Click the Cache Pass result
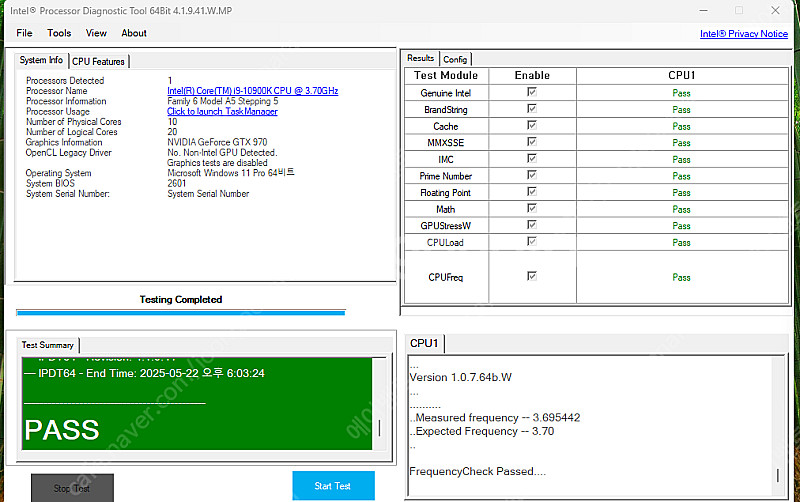The height and width of the screenshot is (502, 800). click(x=681, y=127)
